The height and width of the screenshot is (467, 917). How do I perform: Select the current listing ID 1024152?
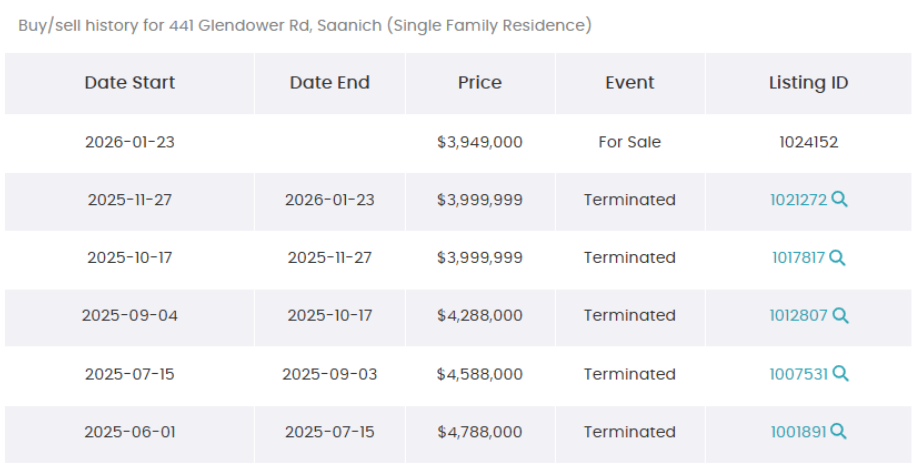[x=808, y=142]
